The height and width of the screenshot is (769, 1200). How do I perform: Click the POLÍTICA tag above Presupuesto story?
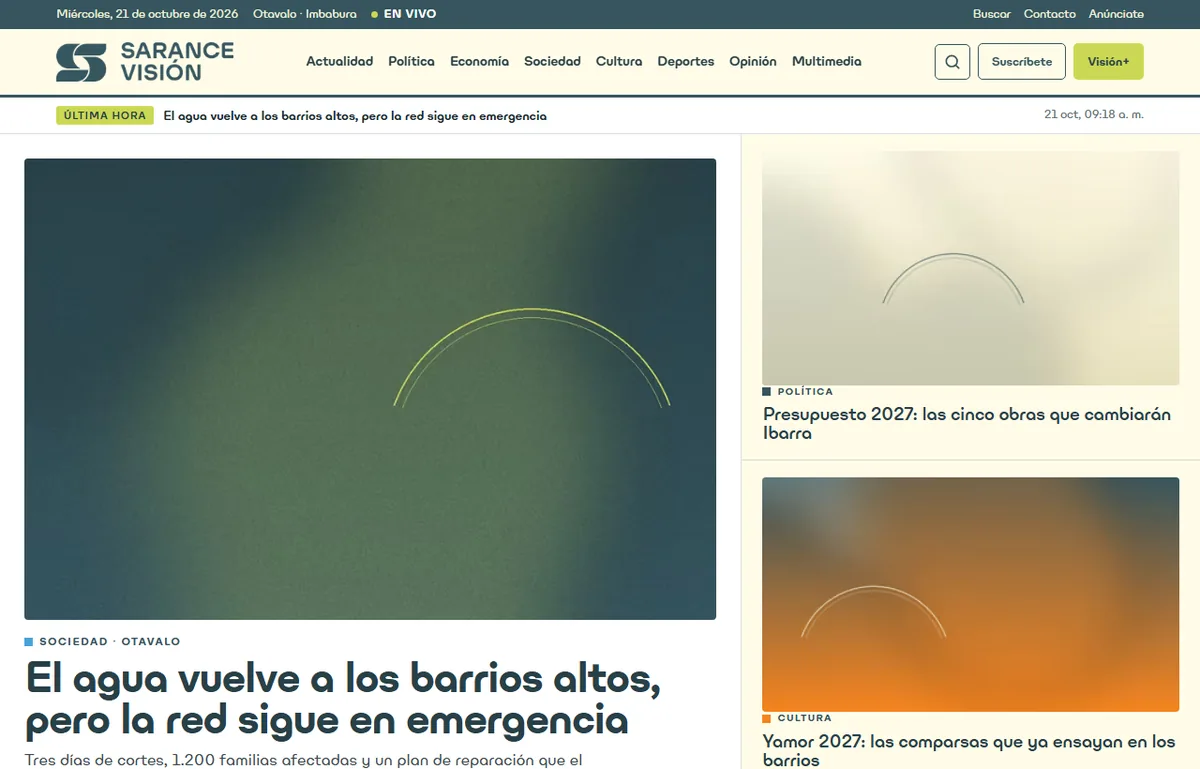point(798,392)
